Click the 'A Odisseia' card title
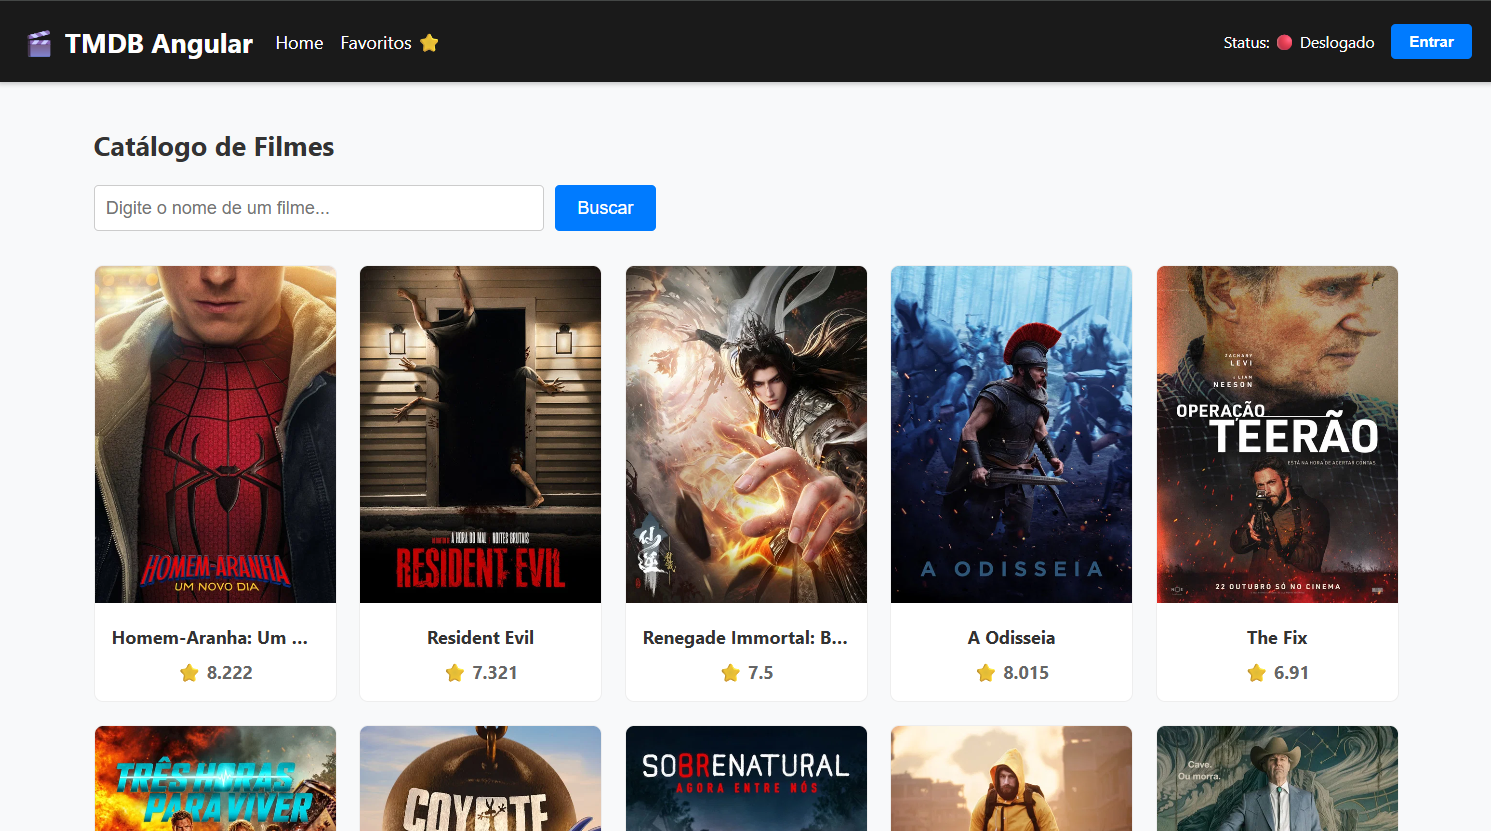The width and height of the screenshot is (1491, 831). click(1012, 638)
